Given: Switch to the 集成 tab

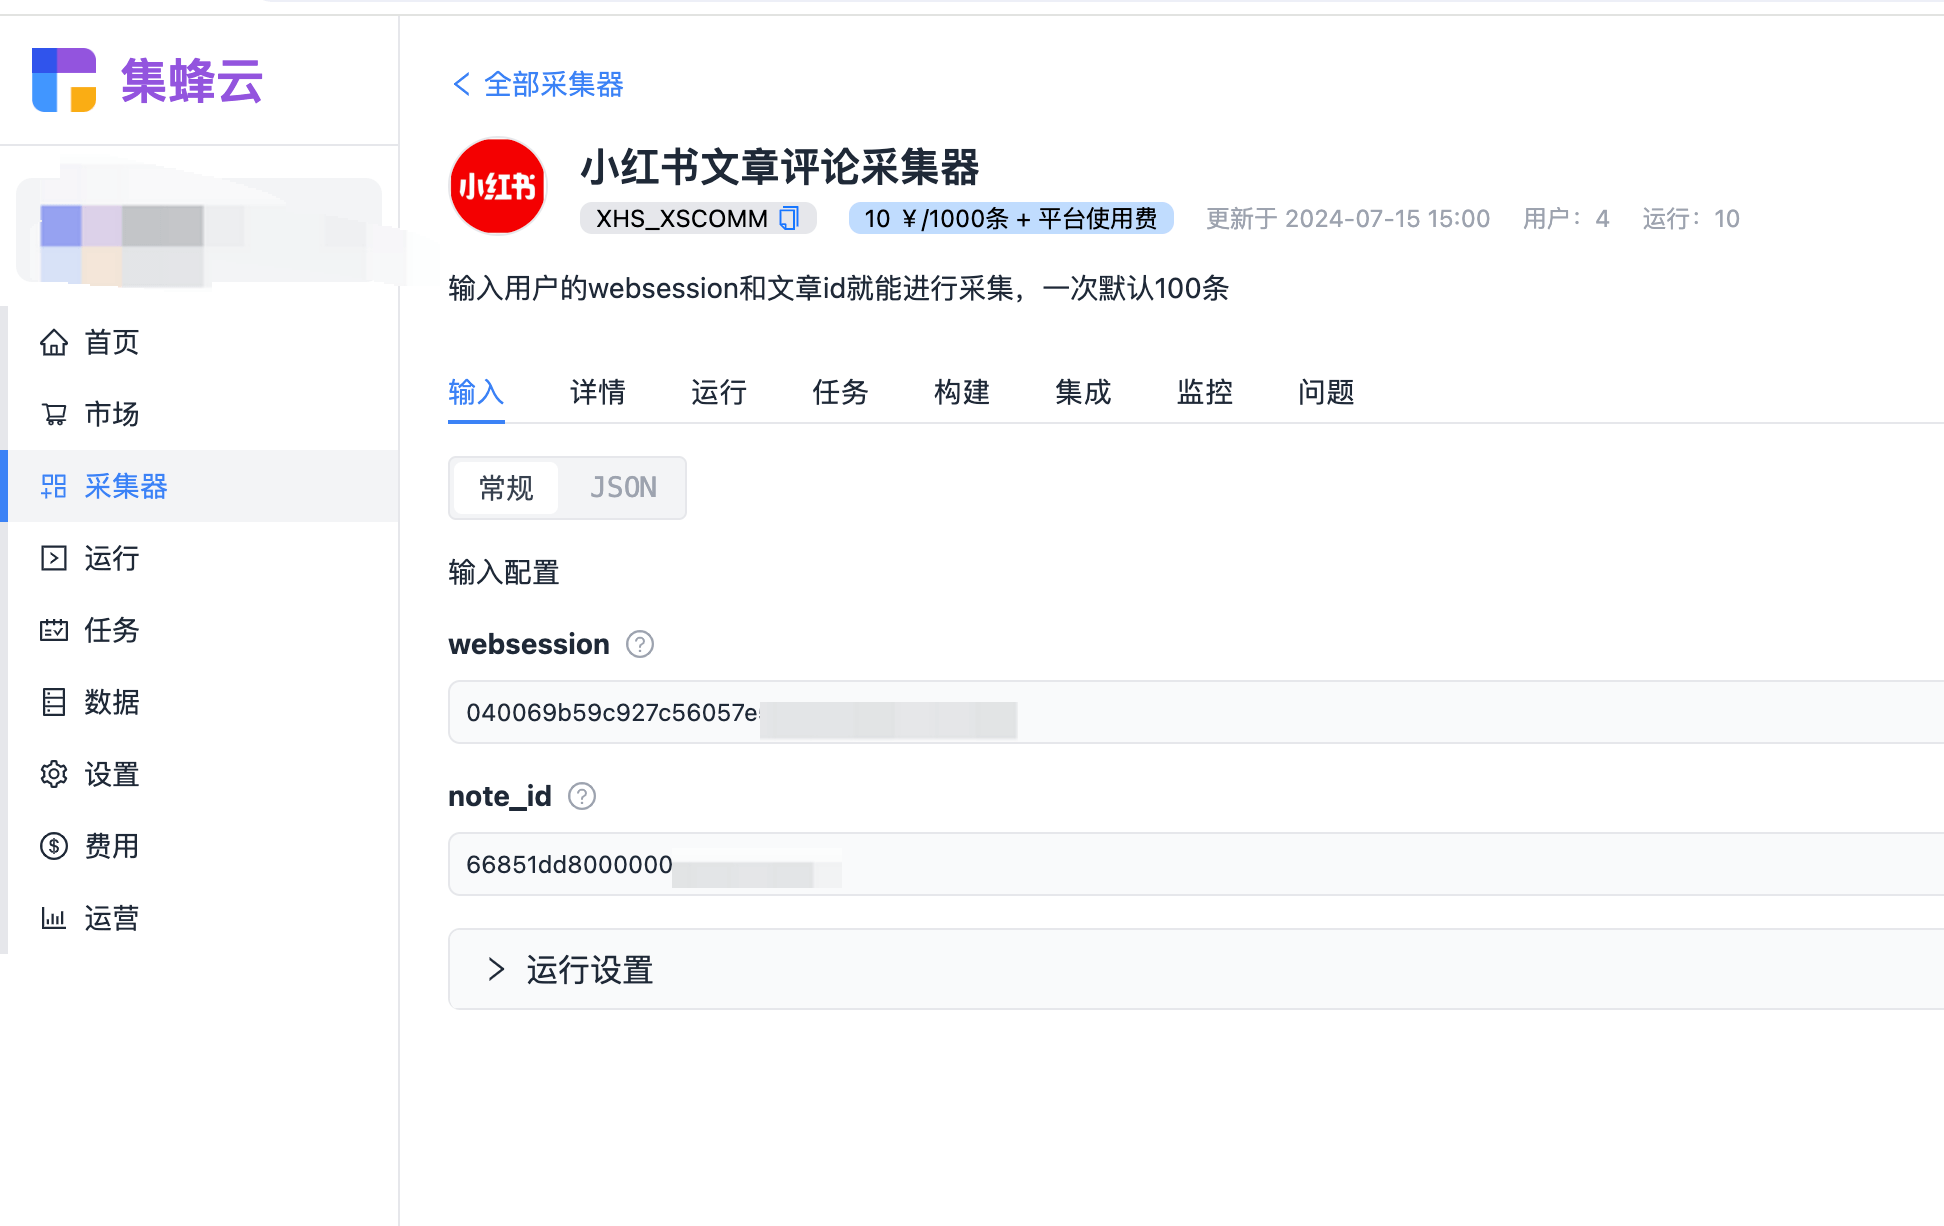Looking at the screenshot, I should point(1084,392).
